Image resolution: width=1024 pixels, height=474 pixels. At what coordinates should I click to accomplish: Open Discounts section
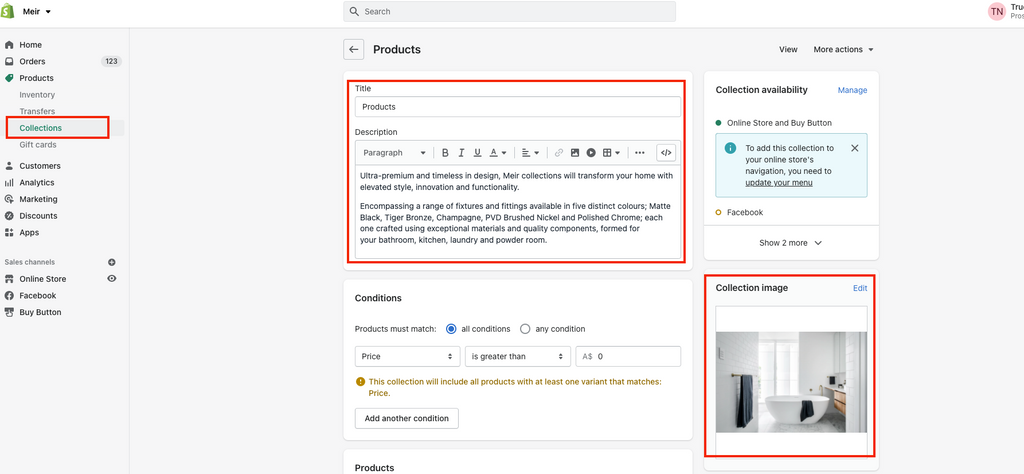[x=38, y=216]
